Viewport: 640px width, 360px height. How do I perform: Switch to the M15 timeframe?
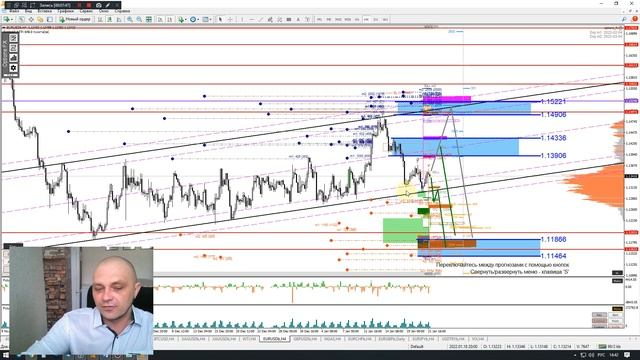(338, 19)
